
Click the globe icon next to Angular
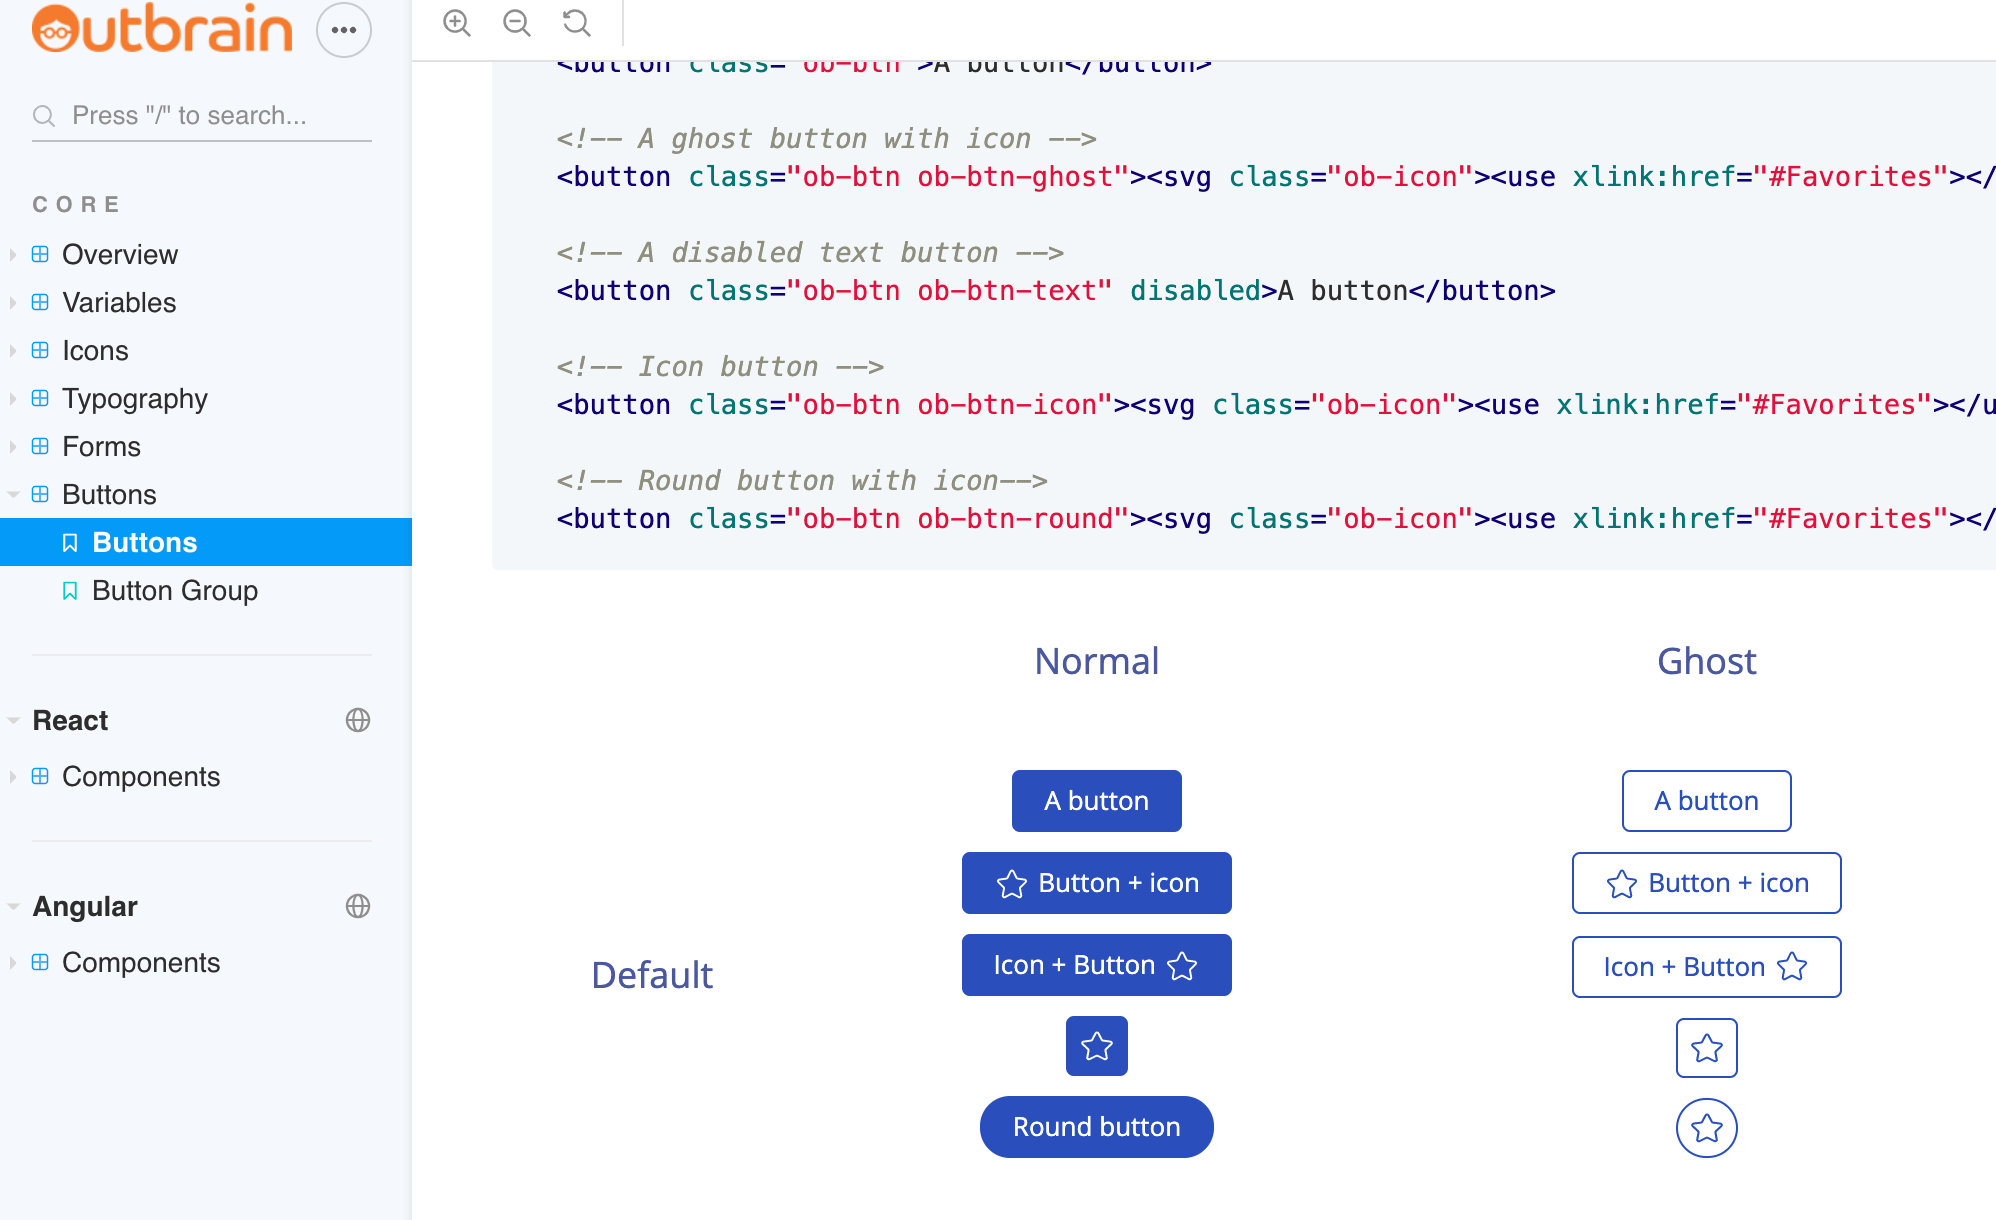pos(358,906)
